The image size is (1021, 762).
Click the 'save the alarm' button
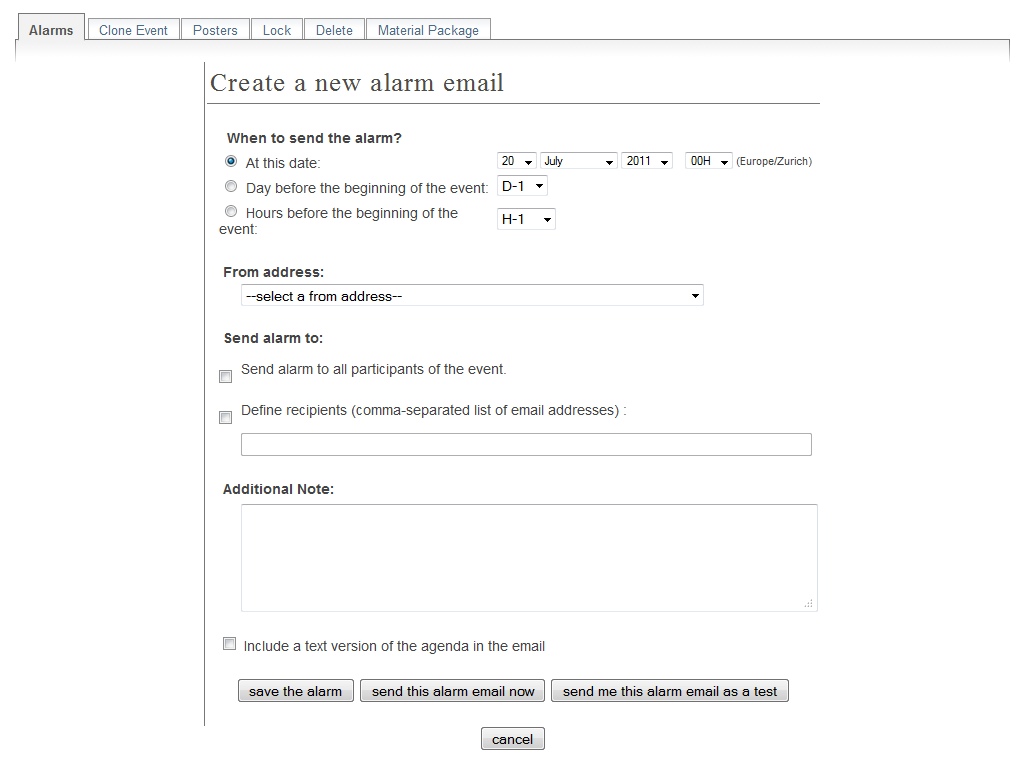[x=296, y=691]
